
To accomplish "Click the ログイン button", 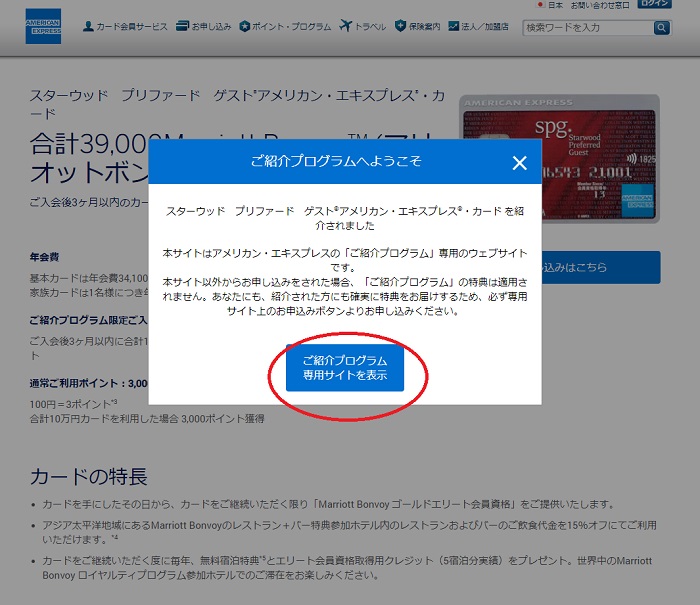I will point(654,4).
